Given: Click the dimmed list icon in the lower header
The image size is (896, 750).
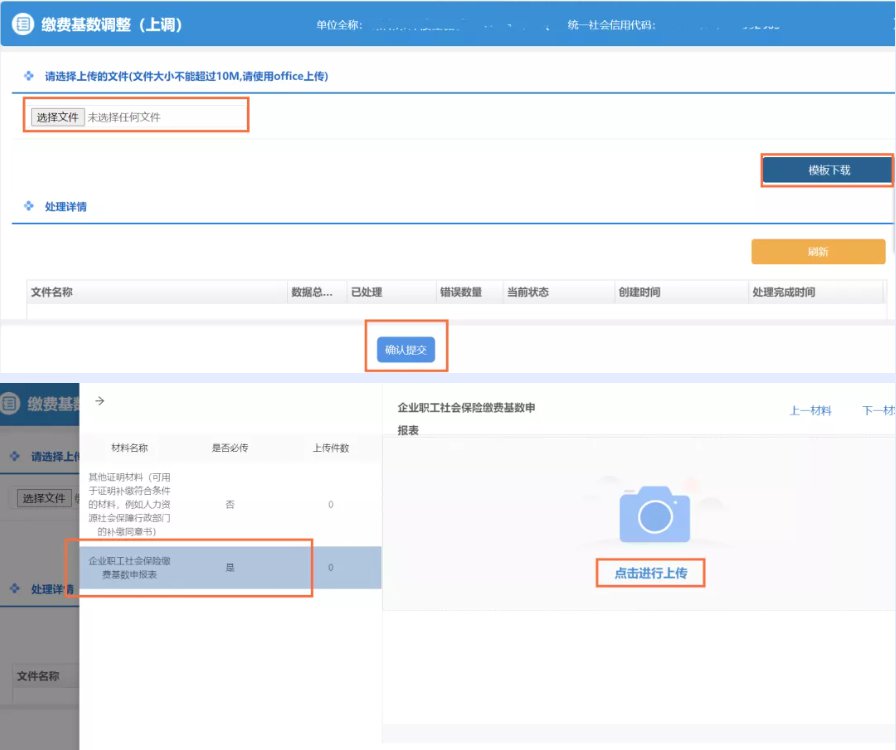Looking at the screenshot, I should tap(10, 404).
